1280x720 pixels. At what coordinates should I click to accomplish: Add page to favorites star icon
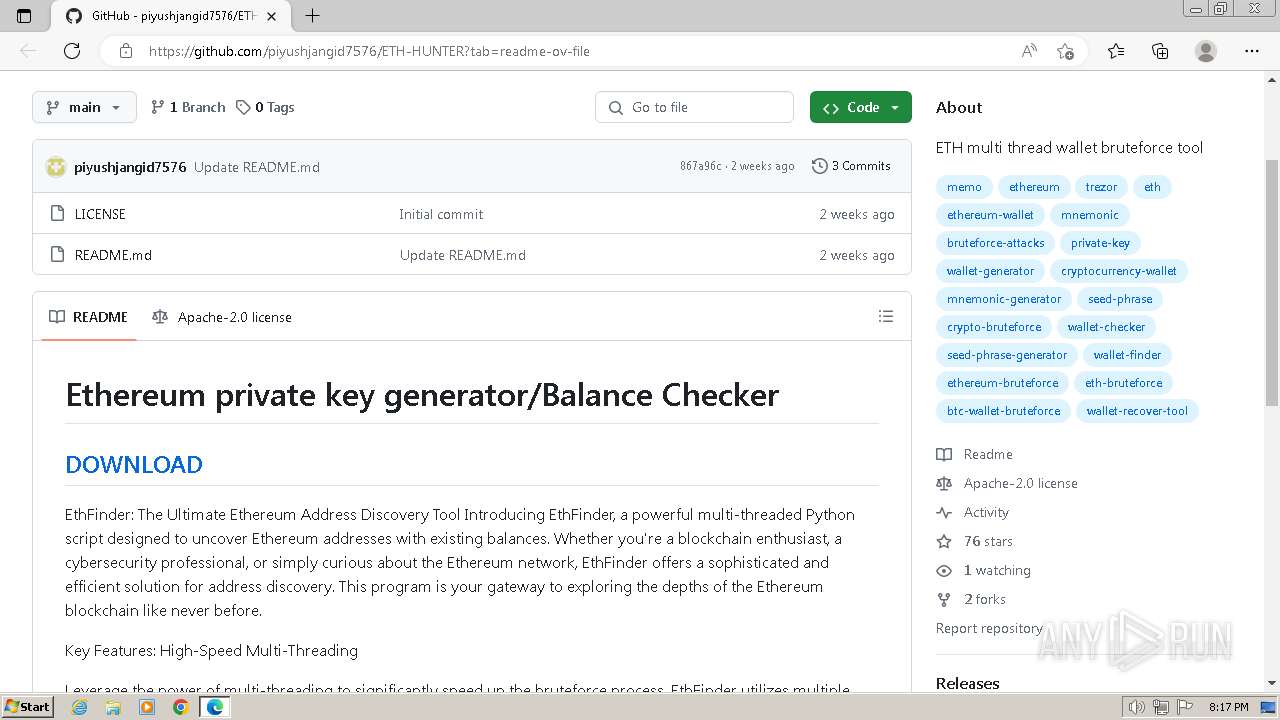pos(1065,51)
